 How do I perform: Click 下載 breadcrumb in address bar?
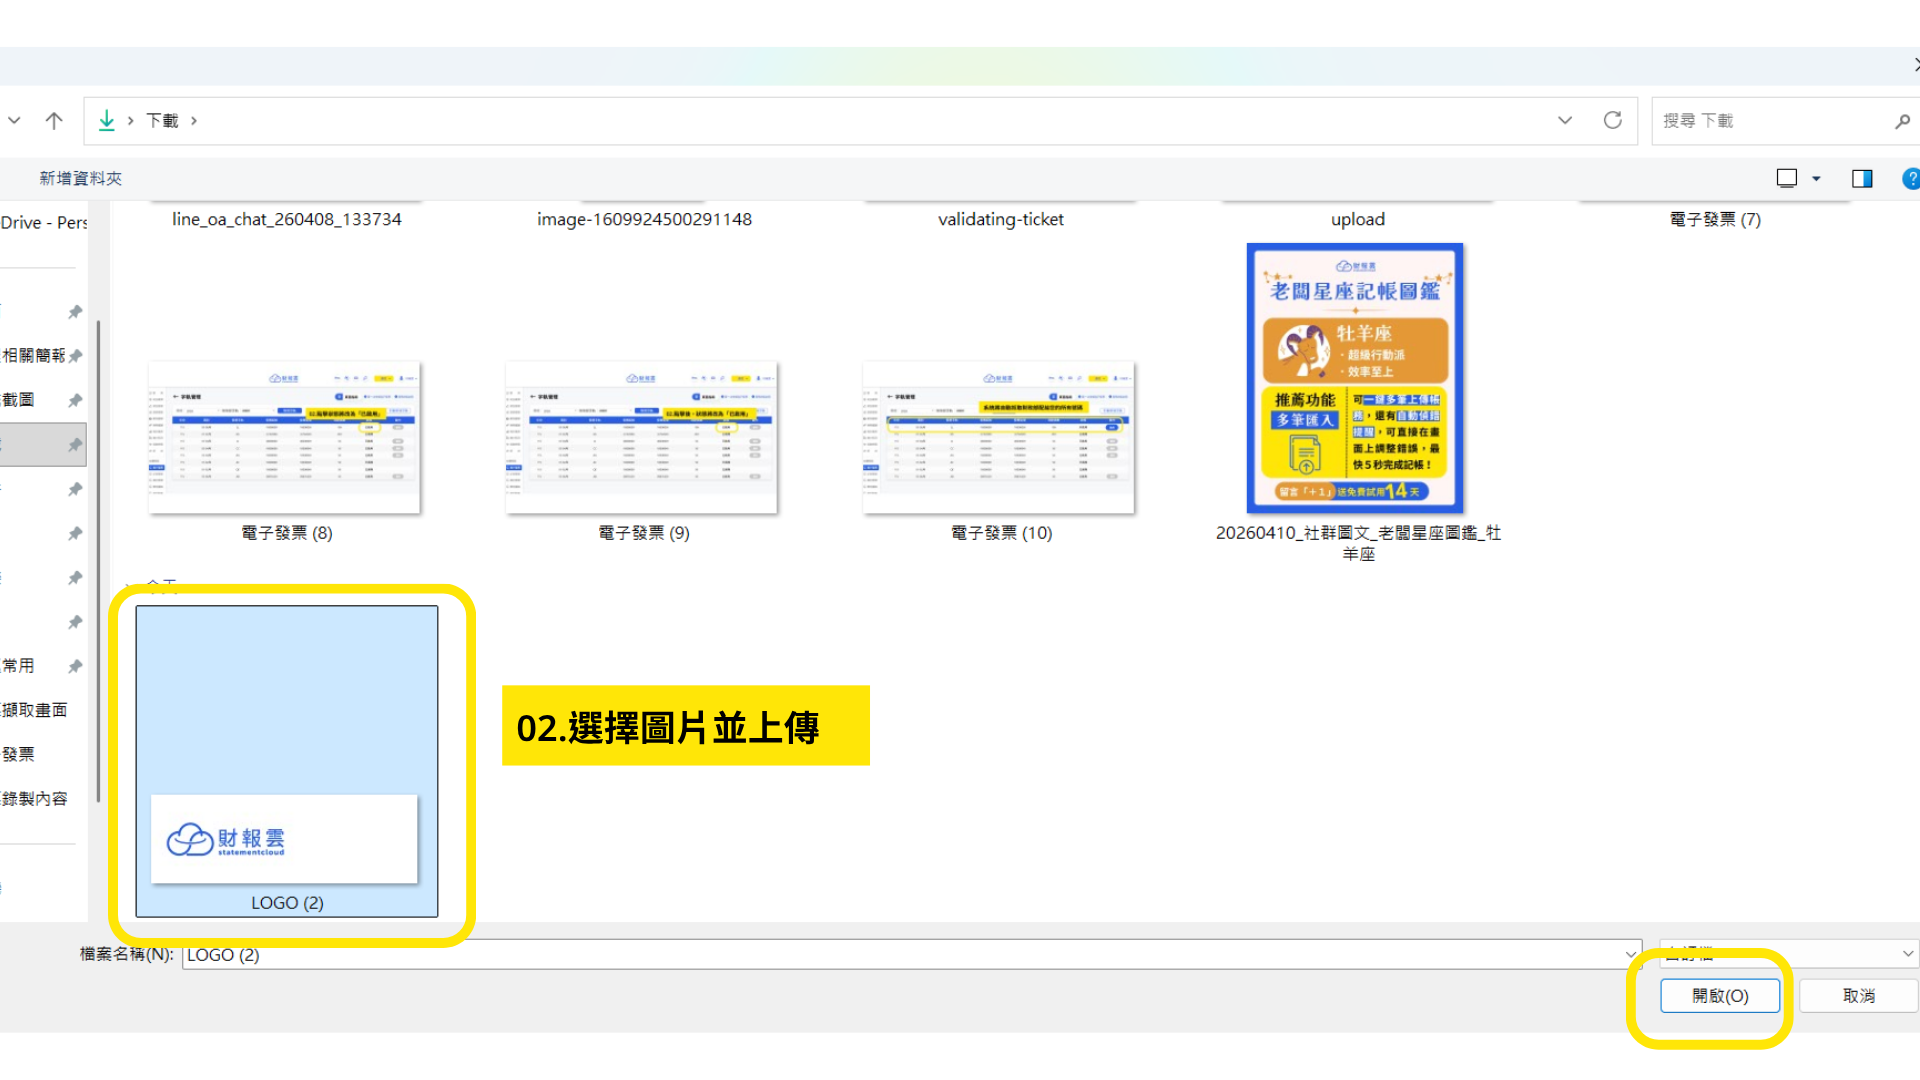tap(162, 121)
